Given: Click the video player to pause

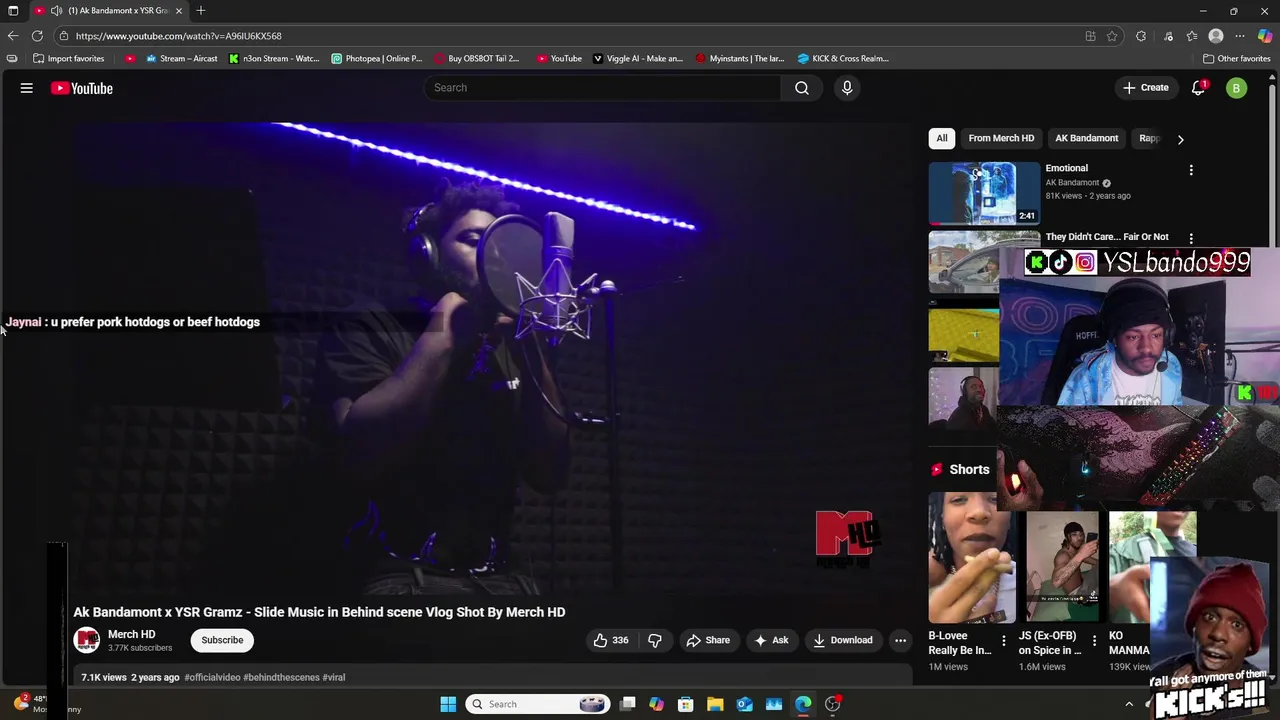Looking at the screenshot, I should coord(490,358).
